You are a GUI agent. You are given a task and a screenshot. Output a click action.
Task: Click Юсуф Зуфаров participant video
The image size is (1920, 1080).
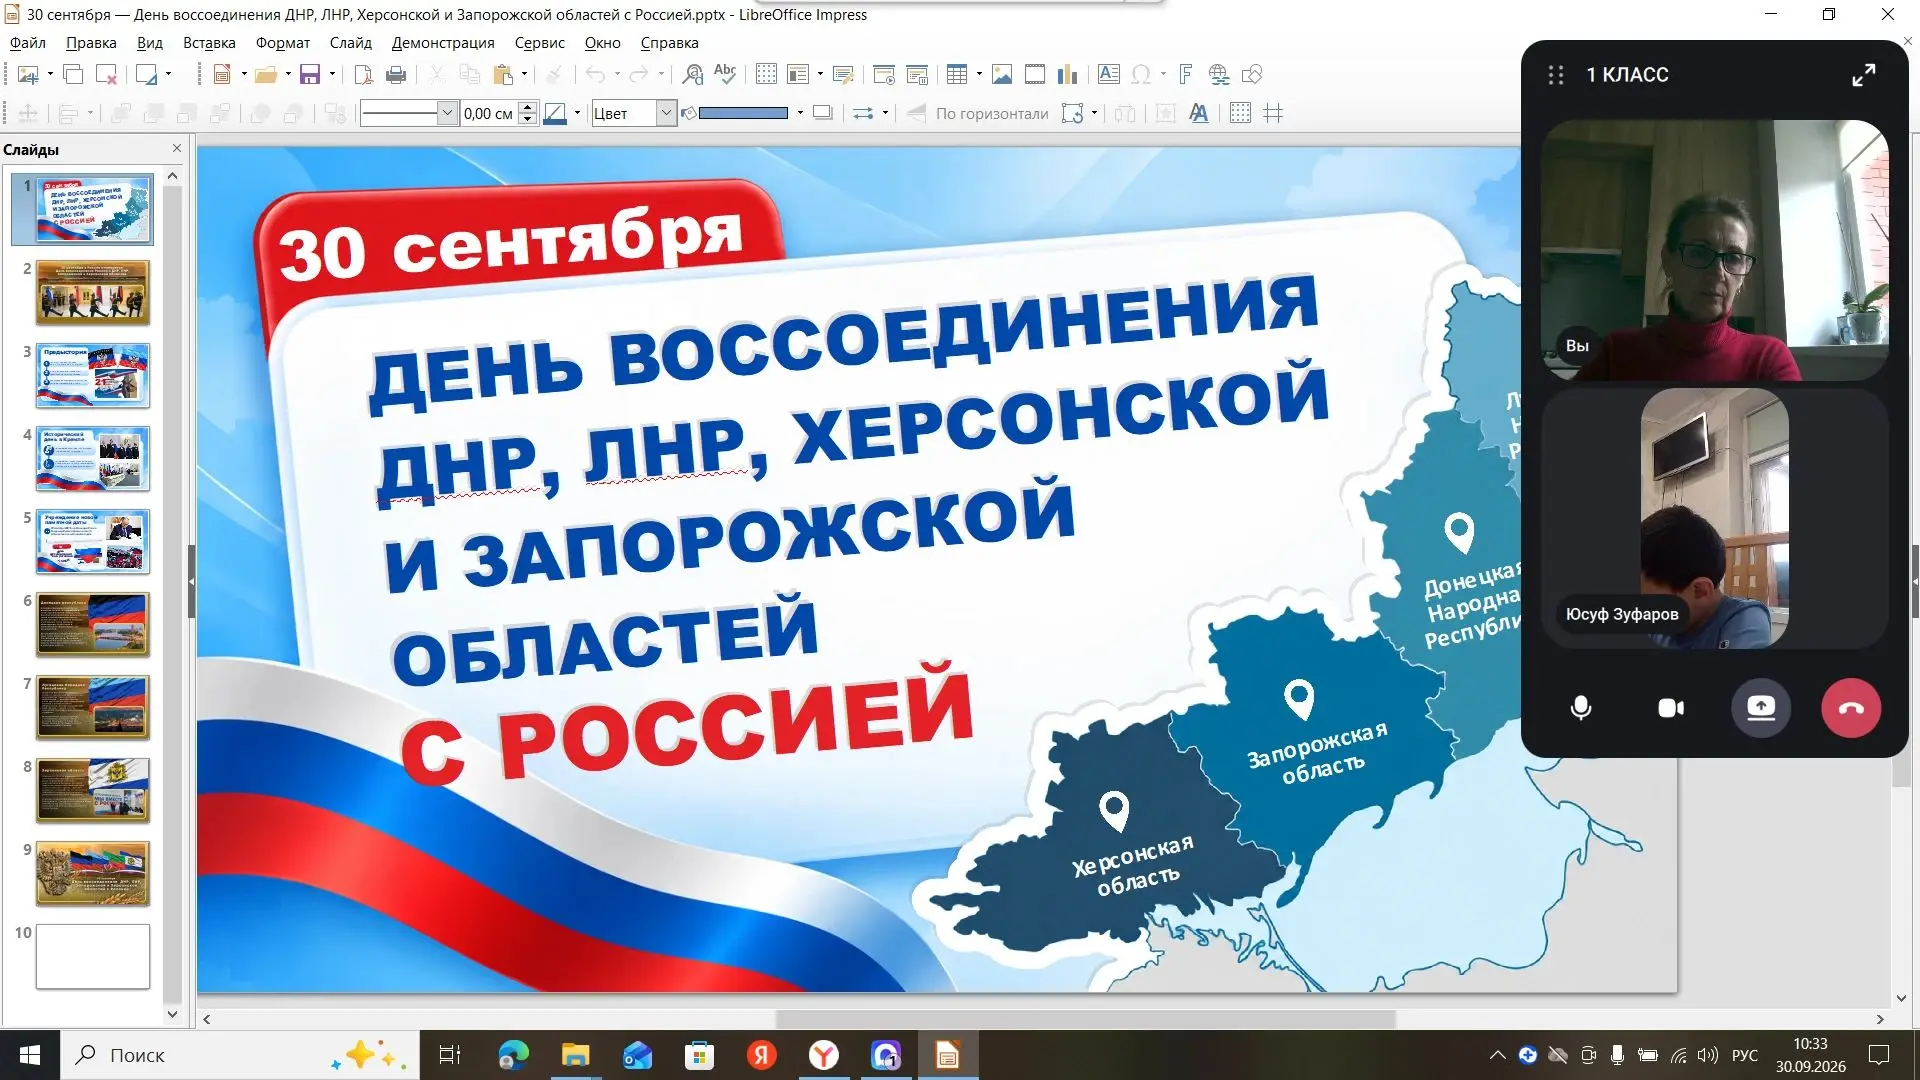pyautogui.click(x=1715, y=518)
